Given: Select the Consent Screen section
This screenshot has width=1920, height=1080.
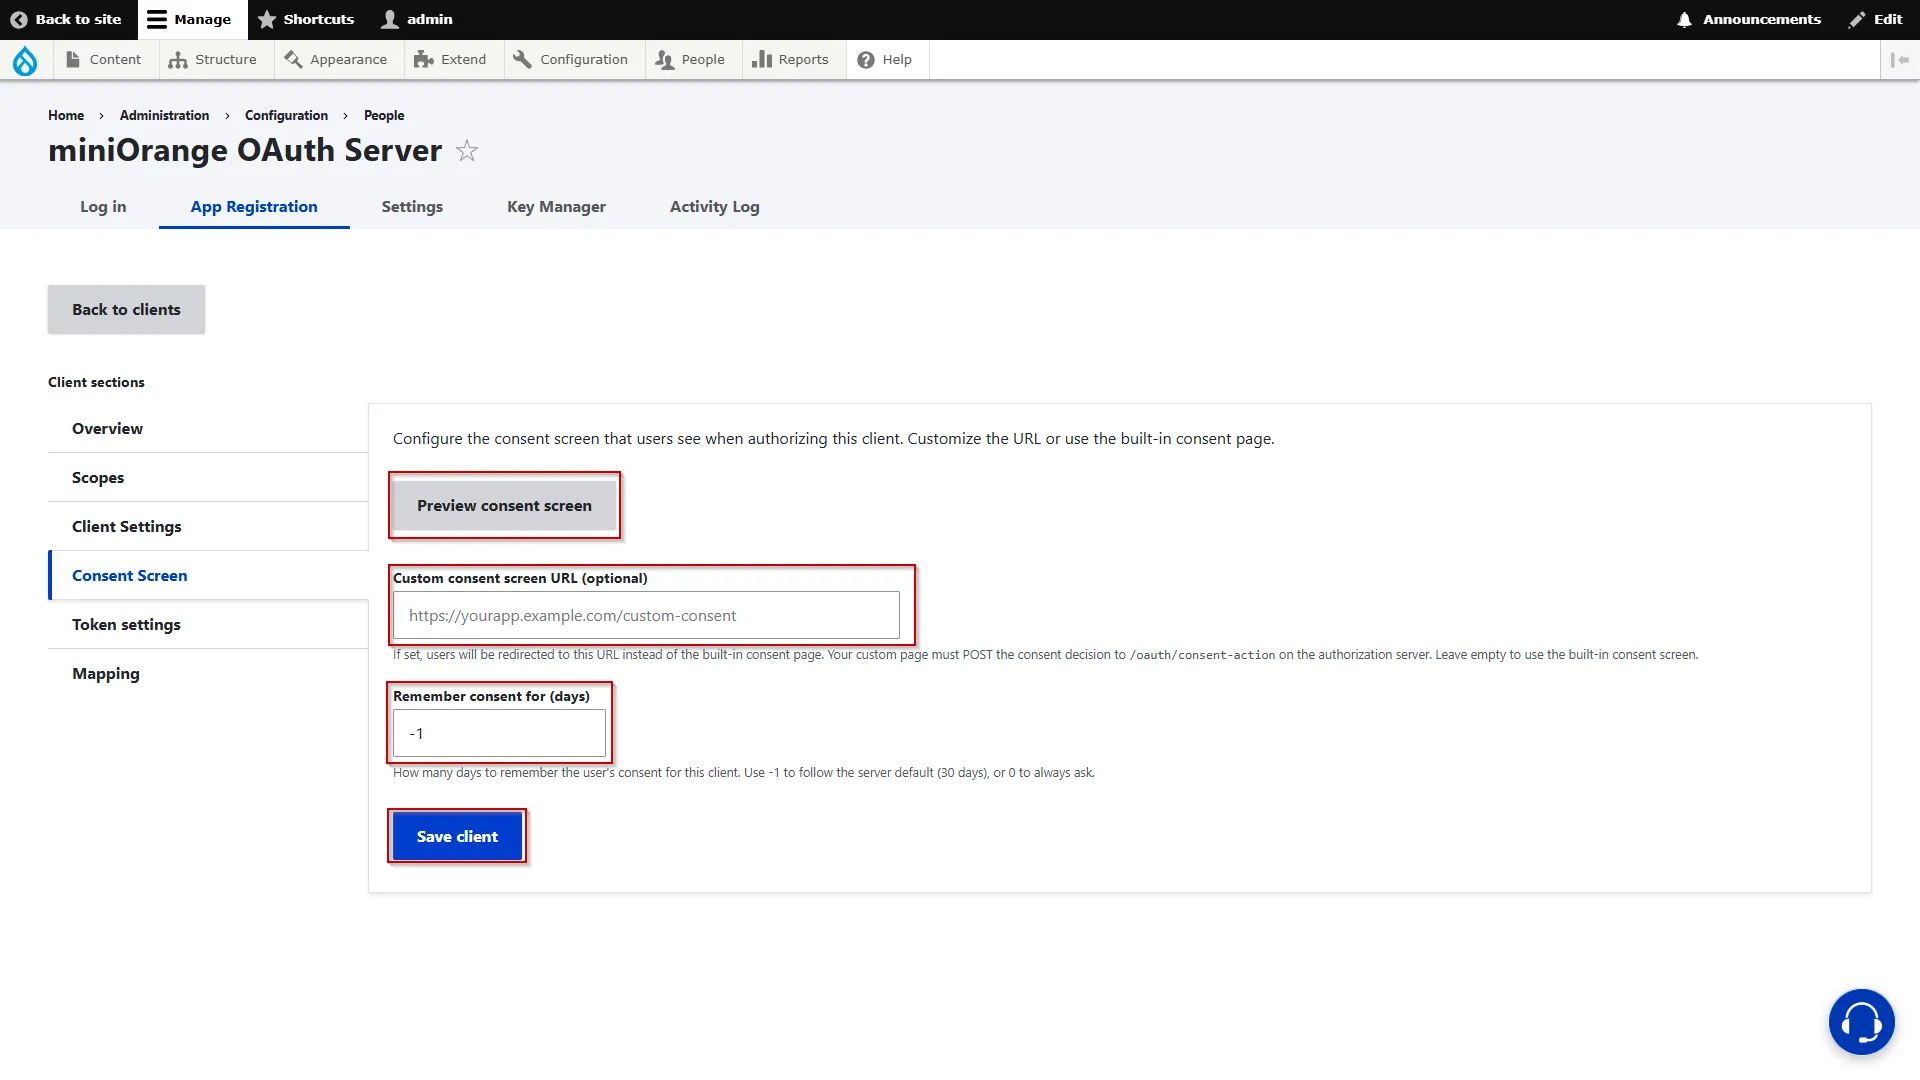Looking at the screenshot, I should (x=208, y=576).
